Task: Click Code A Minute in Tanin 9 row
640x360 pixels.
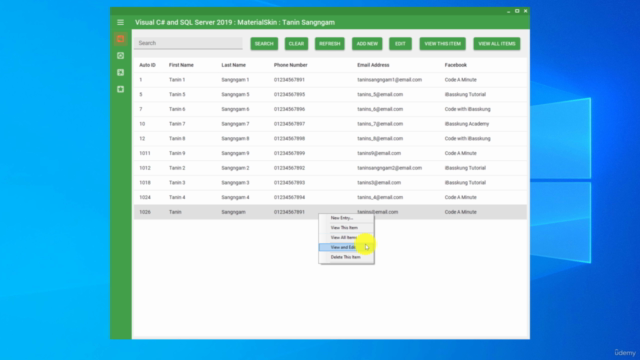Action: pyautogui.click(x=460, y=153)
